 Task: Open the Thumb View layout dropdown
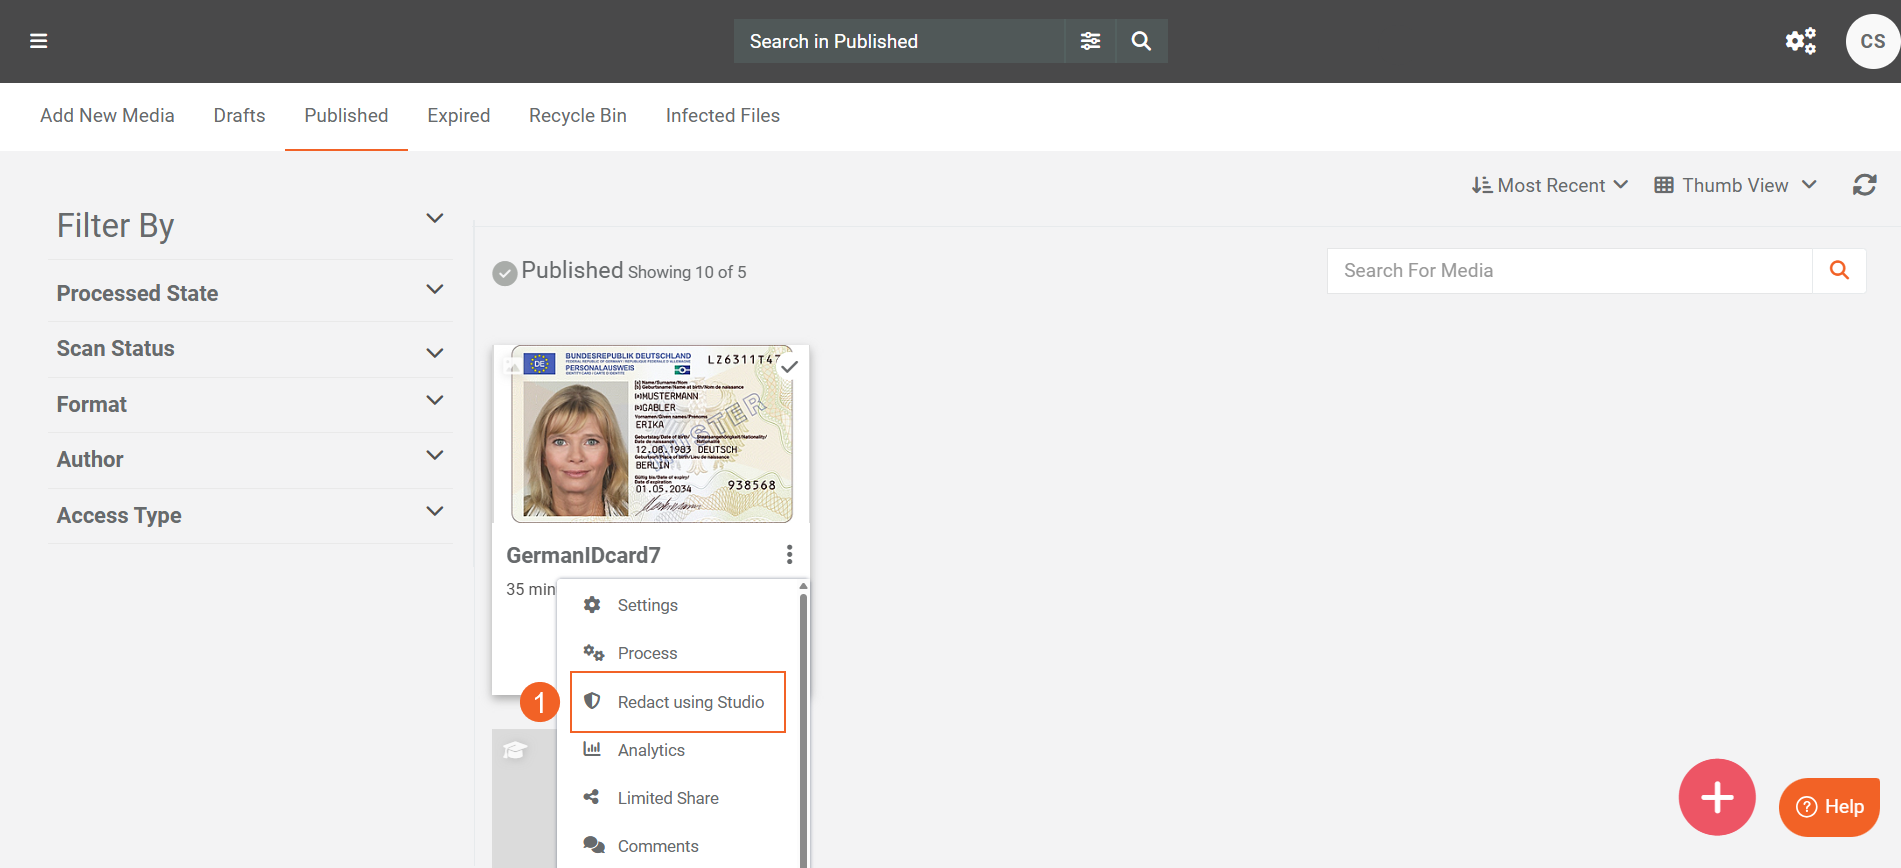pyautogui.click(x=1735, y=185)
